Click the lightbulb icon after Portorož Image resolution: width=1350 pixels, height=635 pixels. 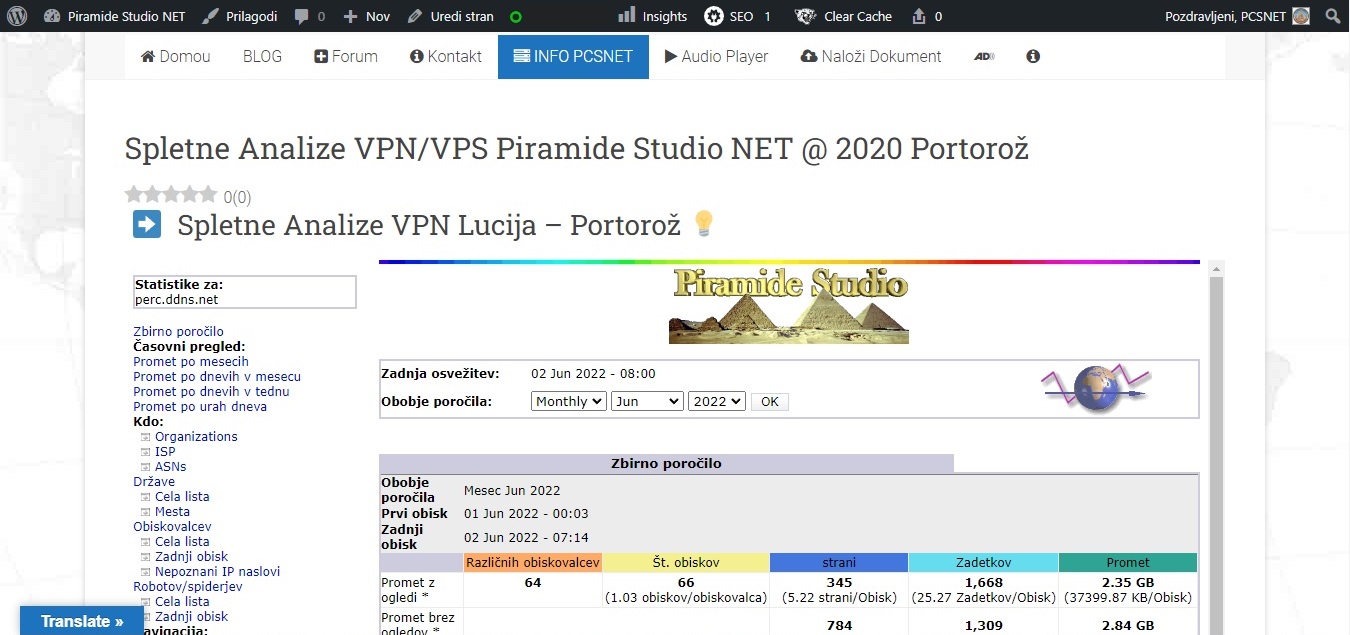point(704,224)
